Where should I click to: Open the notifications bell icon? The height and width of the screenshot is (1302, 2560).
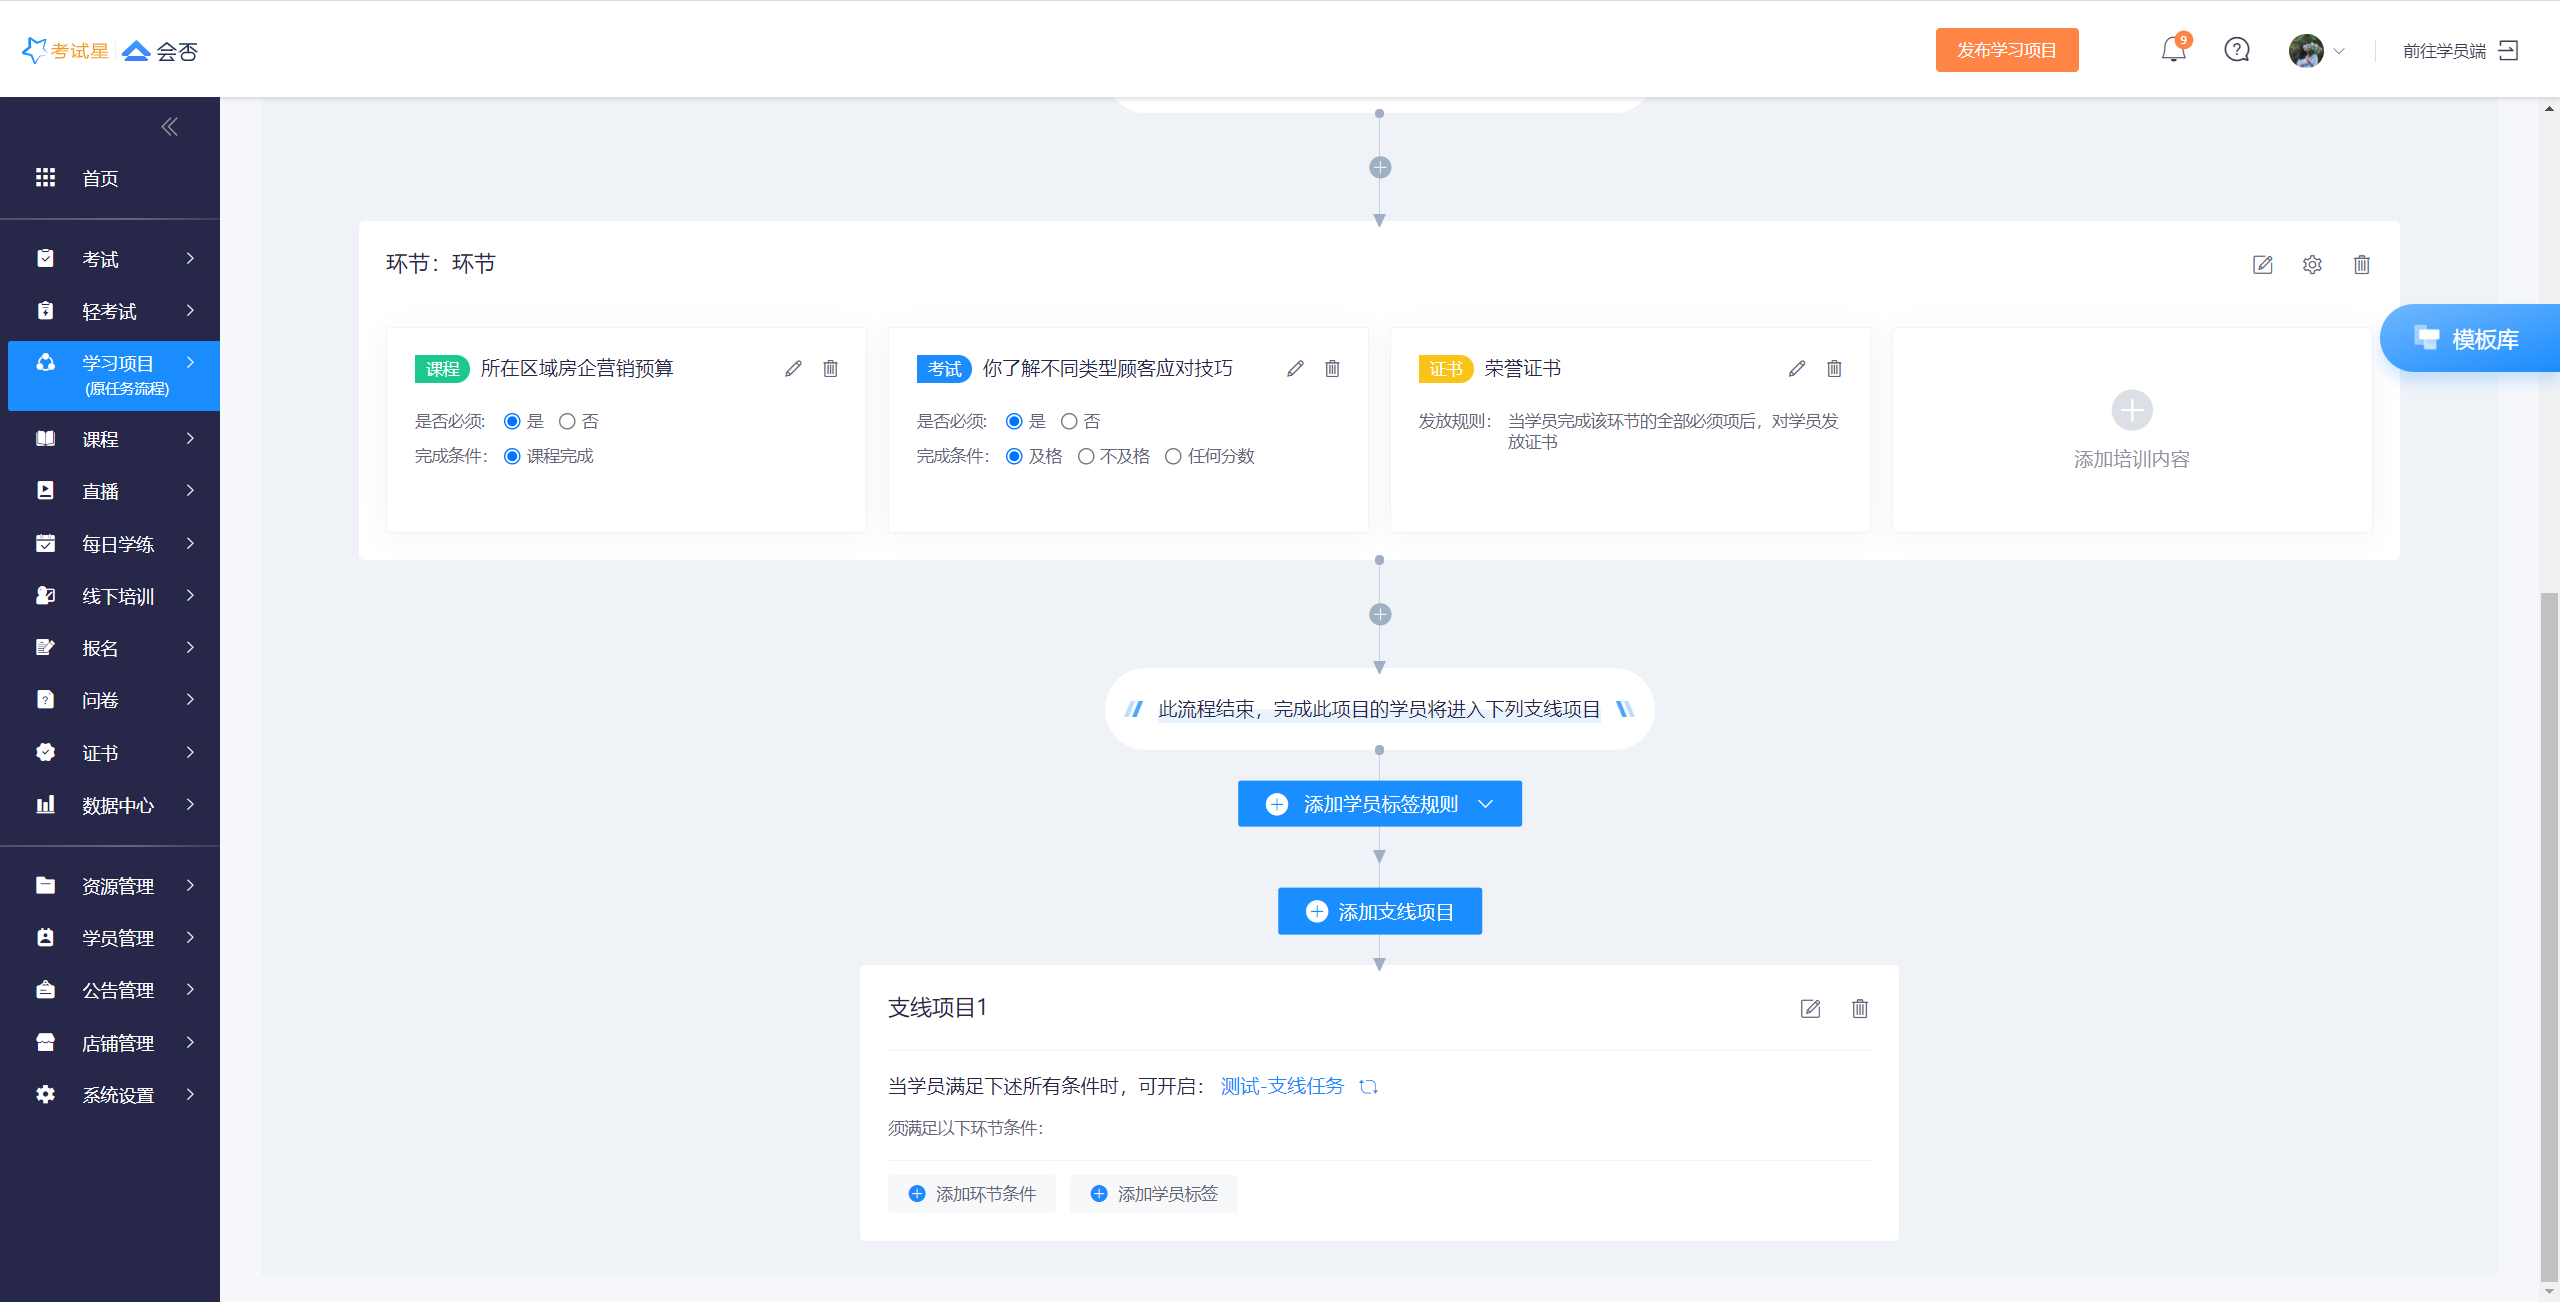point(2172,49)
